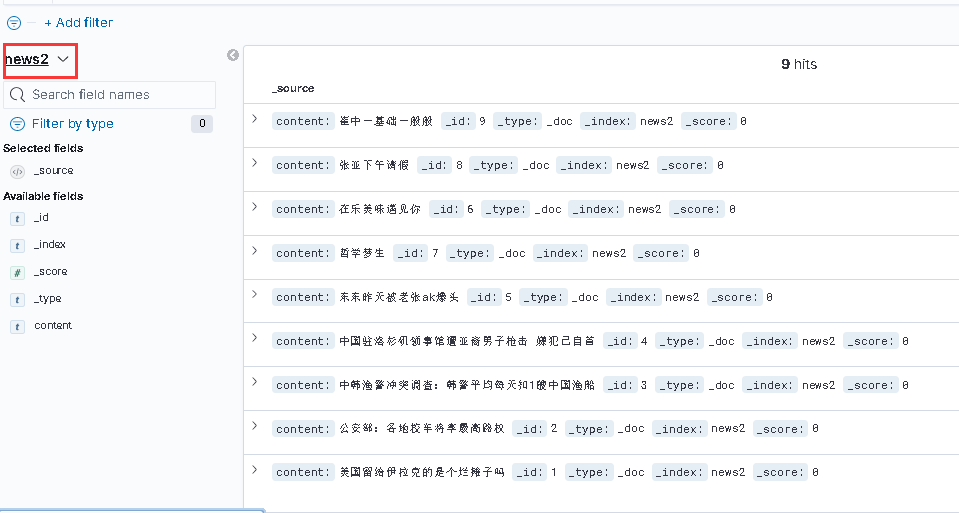
Task: Expand the document row with _id 8
Action: click(x=255, y=163)
